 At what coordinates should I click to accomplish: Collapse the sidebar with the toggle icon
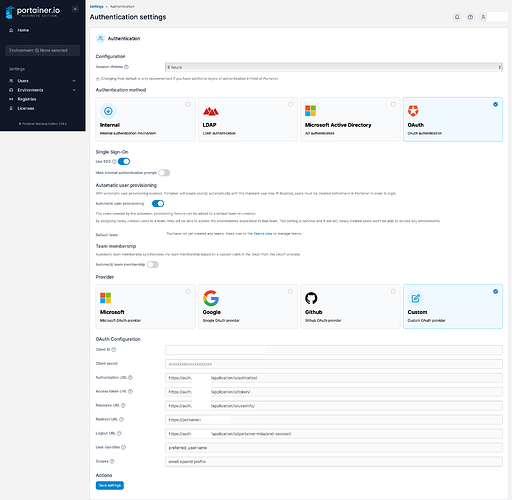[75, 9]
